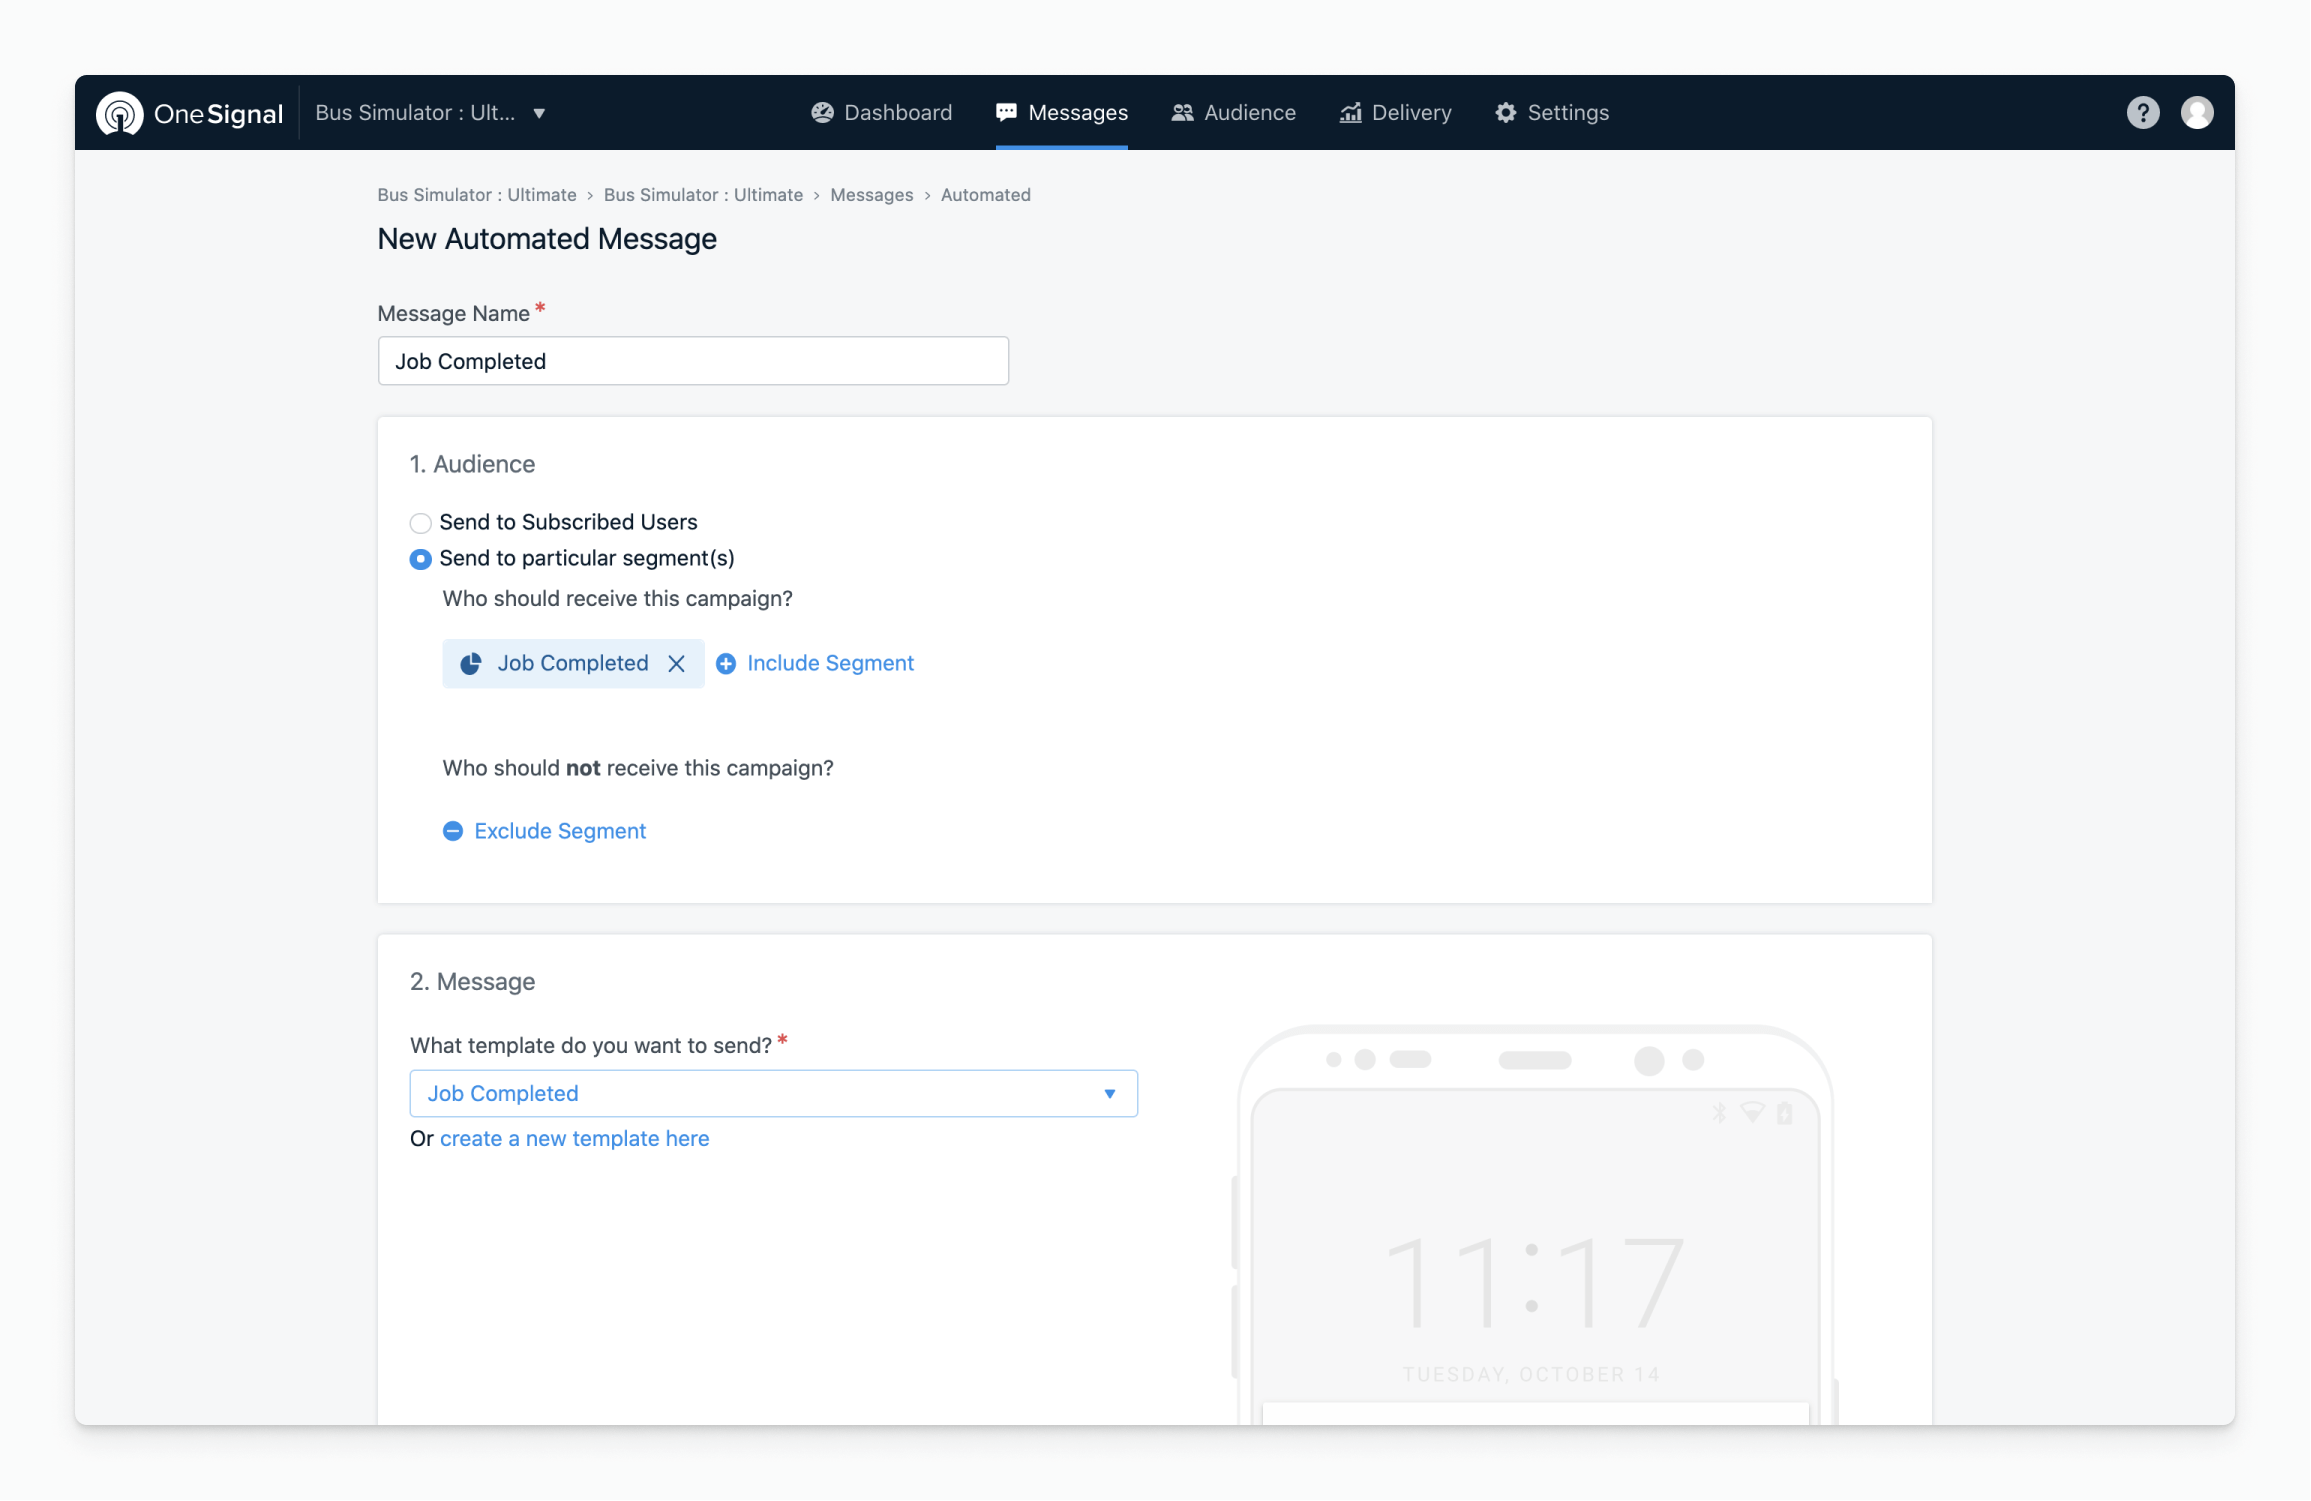Viewport: 2311px width, 1501px height.
Task: Expand the template selector arrow
Action: [x=1109, y=1093]
